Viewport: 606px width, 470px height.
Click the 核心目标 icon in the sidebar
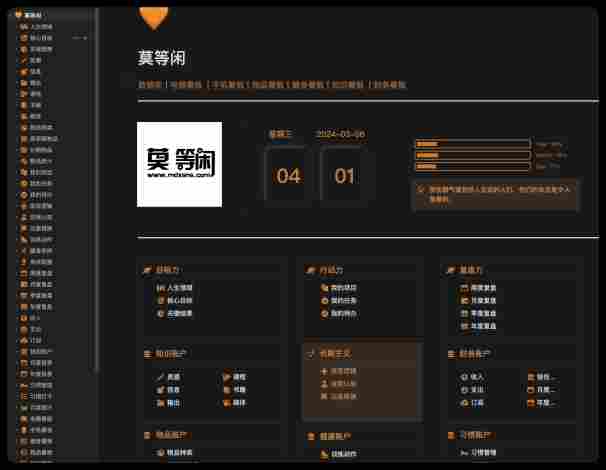24,38
